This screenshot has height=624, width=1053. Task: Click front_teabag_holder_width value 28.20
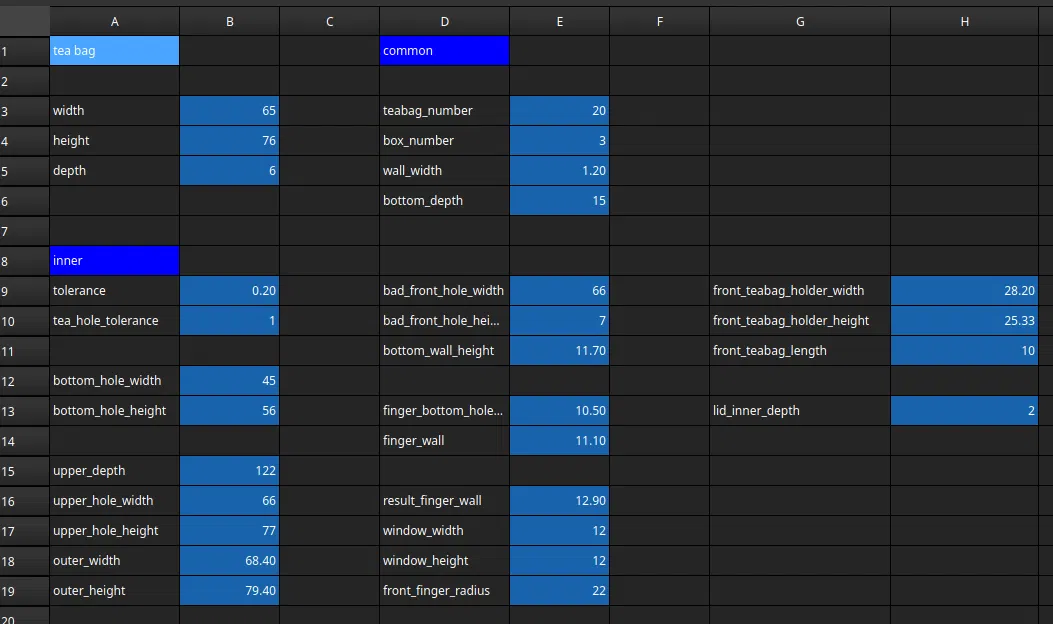964,291
